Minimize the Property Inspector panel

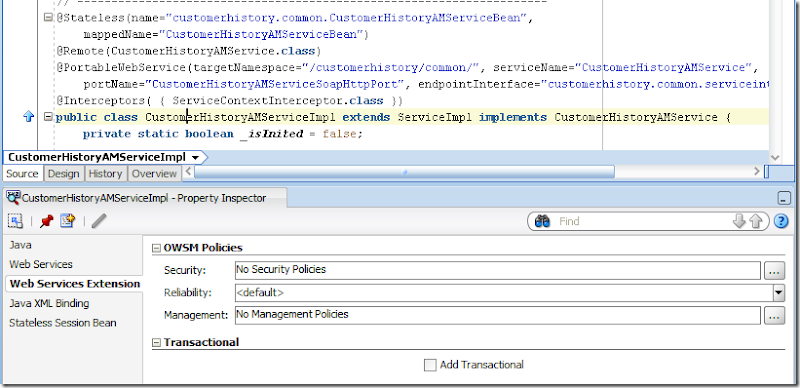pyautogui.click(x=784, y=198)
